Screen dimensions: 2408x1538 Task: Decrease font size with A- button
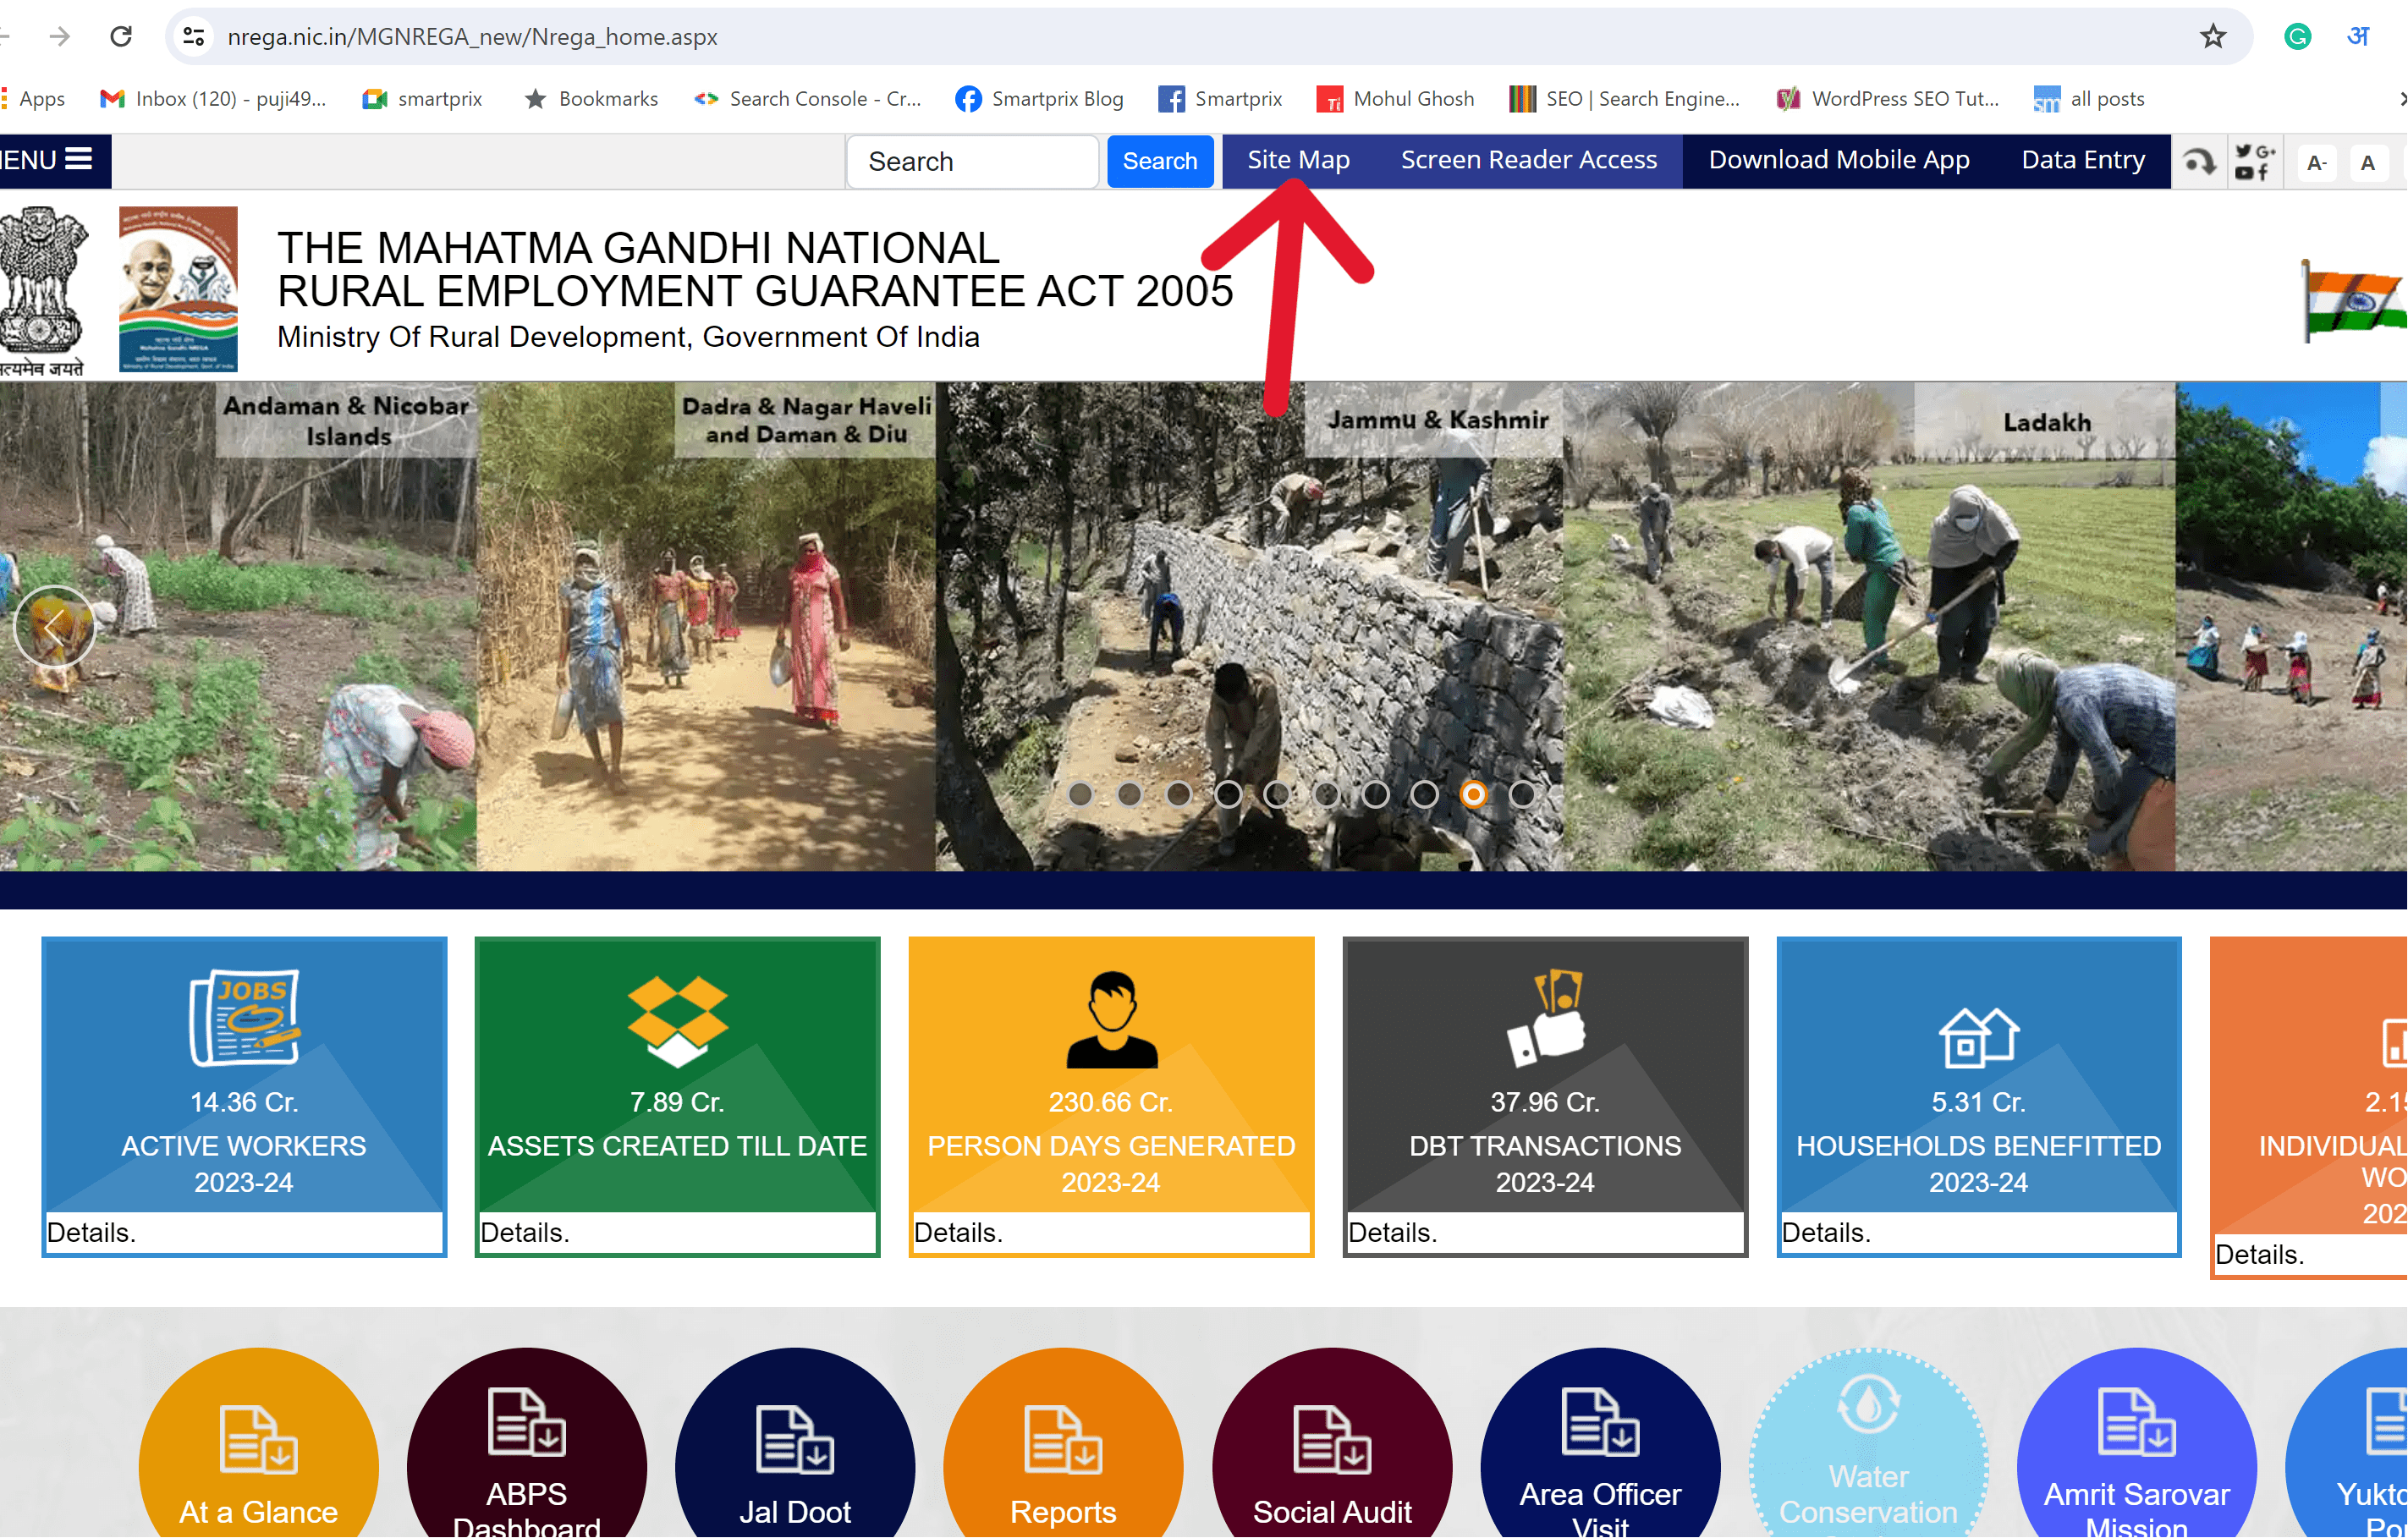pyautogui.click(x=2316, y=162)
